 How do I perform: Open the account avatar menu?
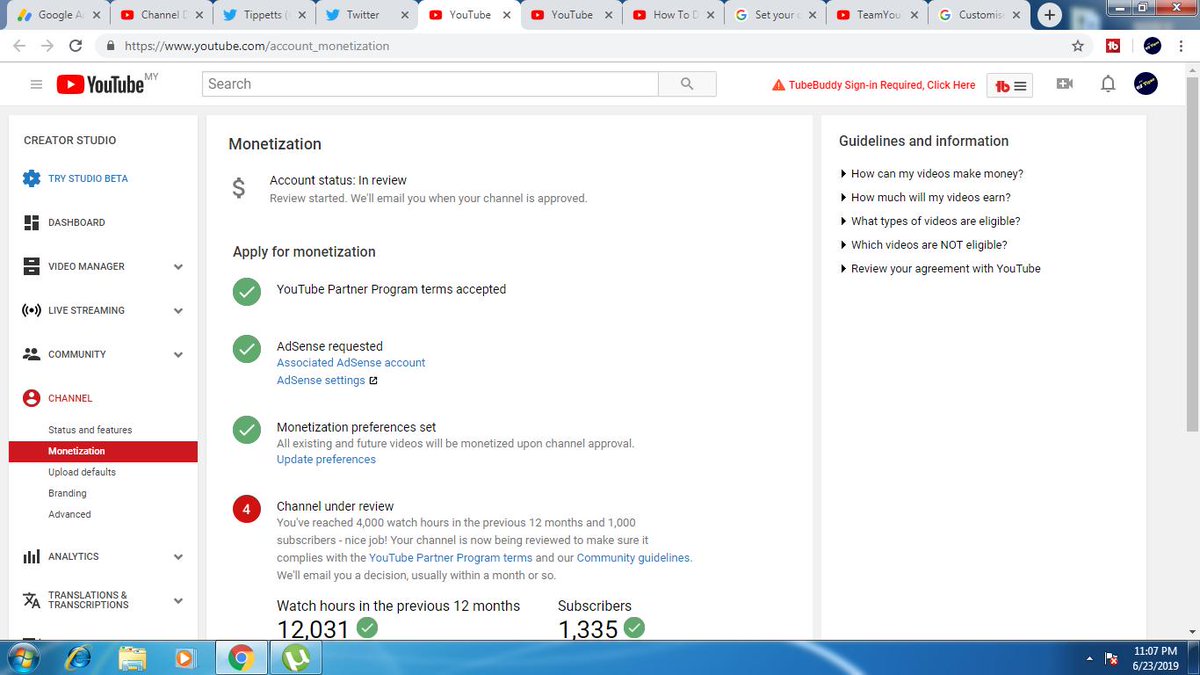pos(1146,84)
